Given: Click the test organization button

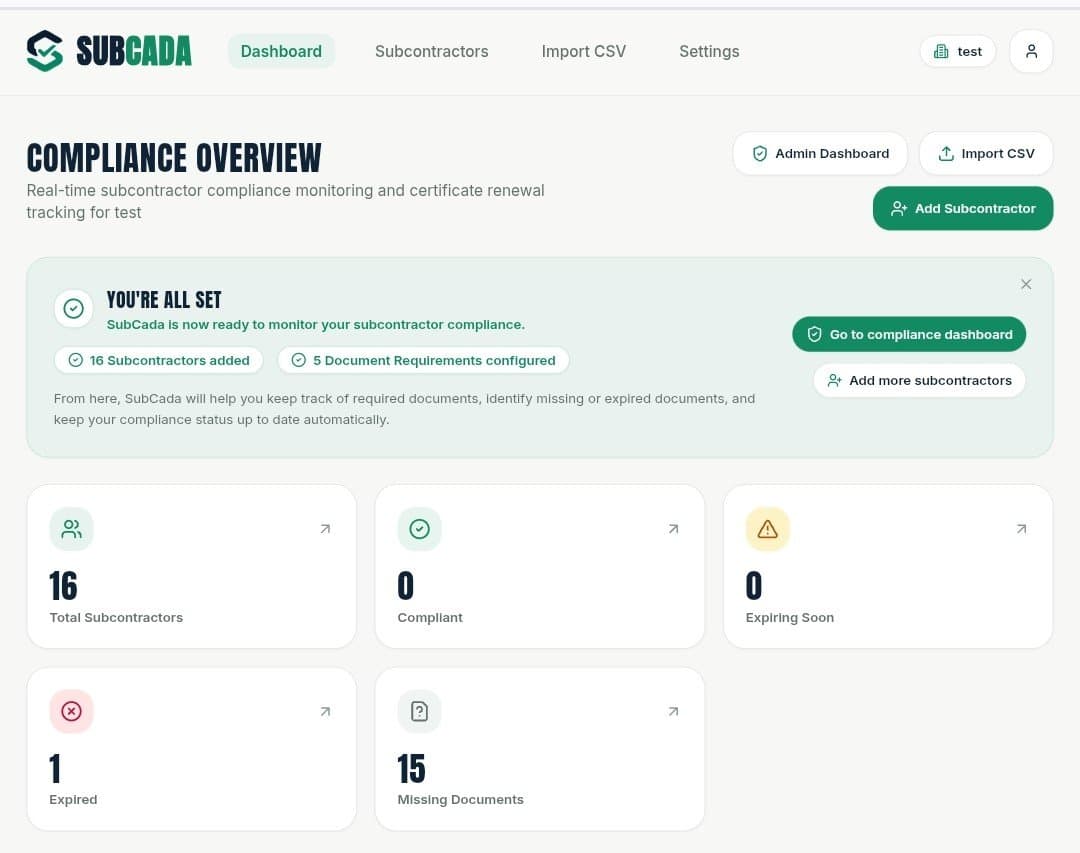Looking at the screenshot, I should click(957, 52).
